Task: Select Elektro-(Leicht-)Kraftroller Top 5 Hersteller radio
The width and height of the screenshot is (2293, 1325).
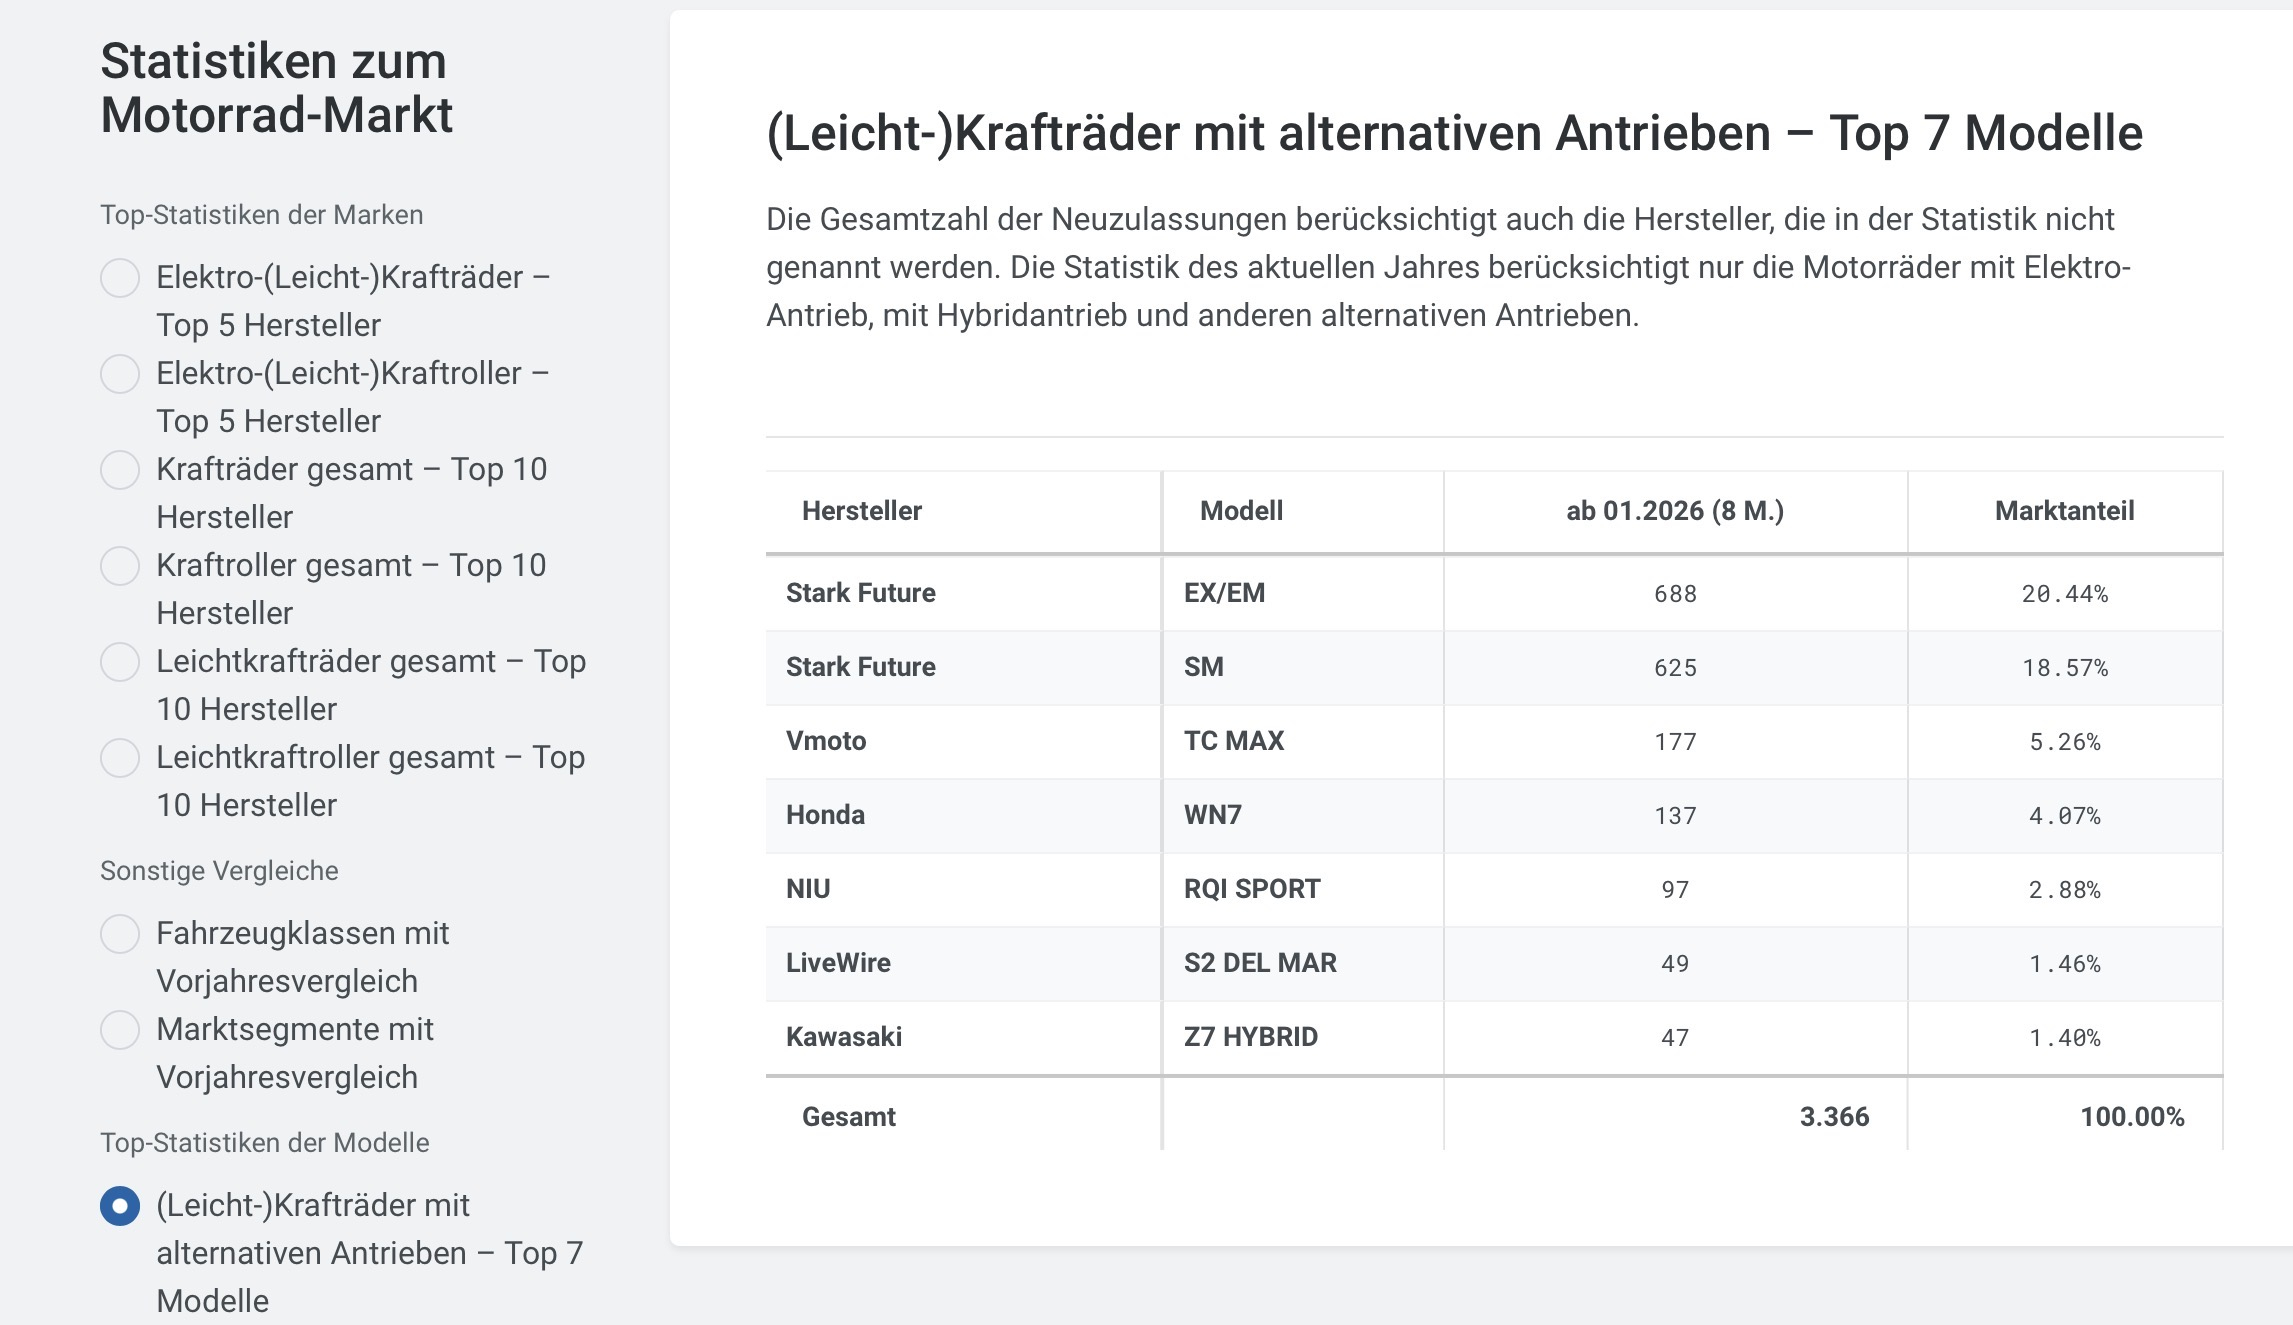Action: coord(120,373)
